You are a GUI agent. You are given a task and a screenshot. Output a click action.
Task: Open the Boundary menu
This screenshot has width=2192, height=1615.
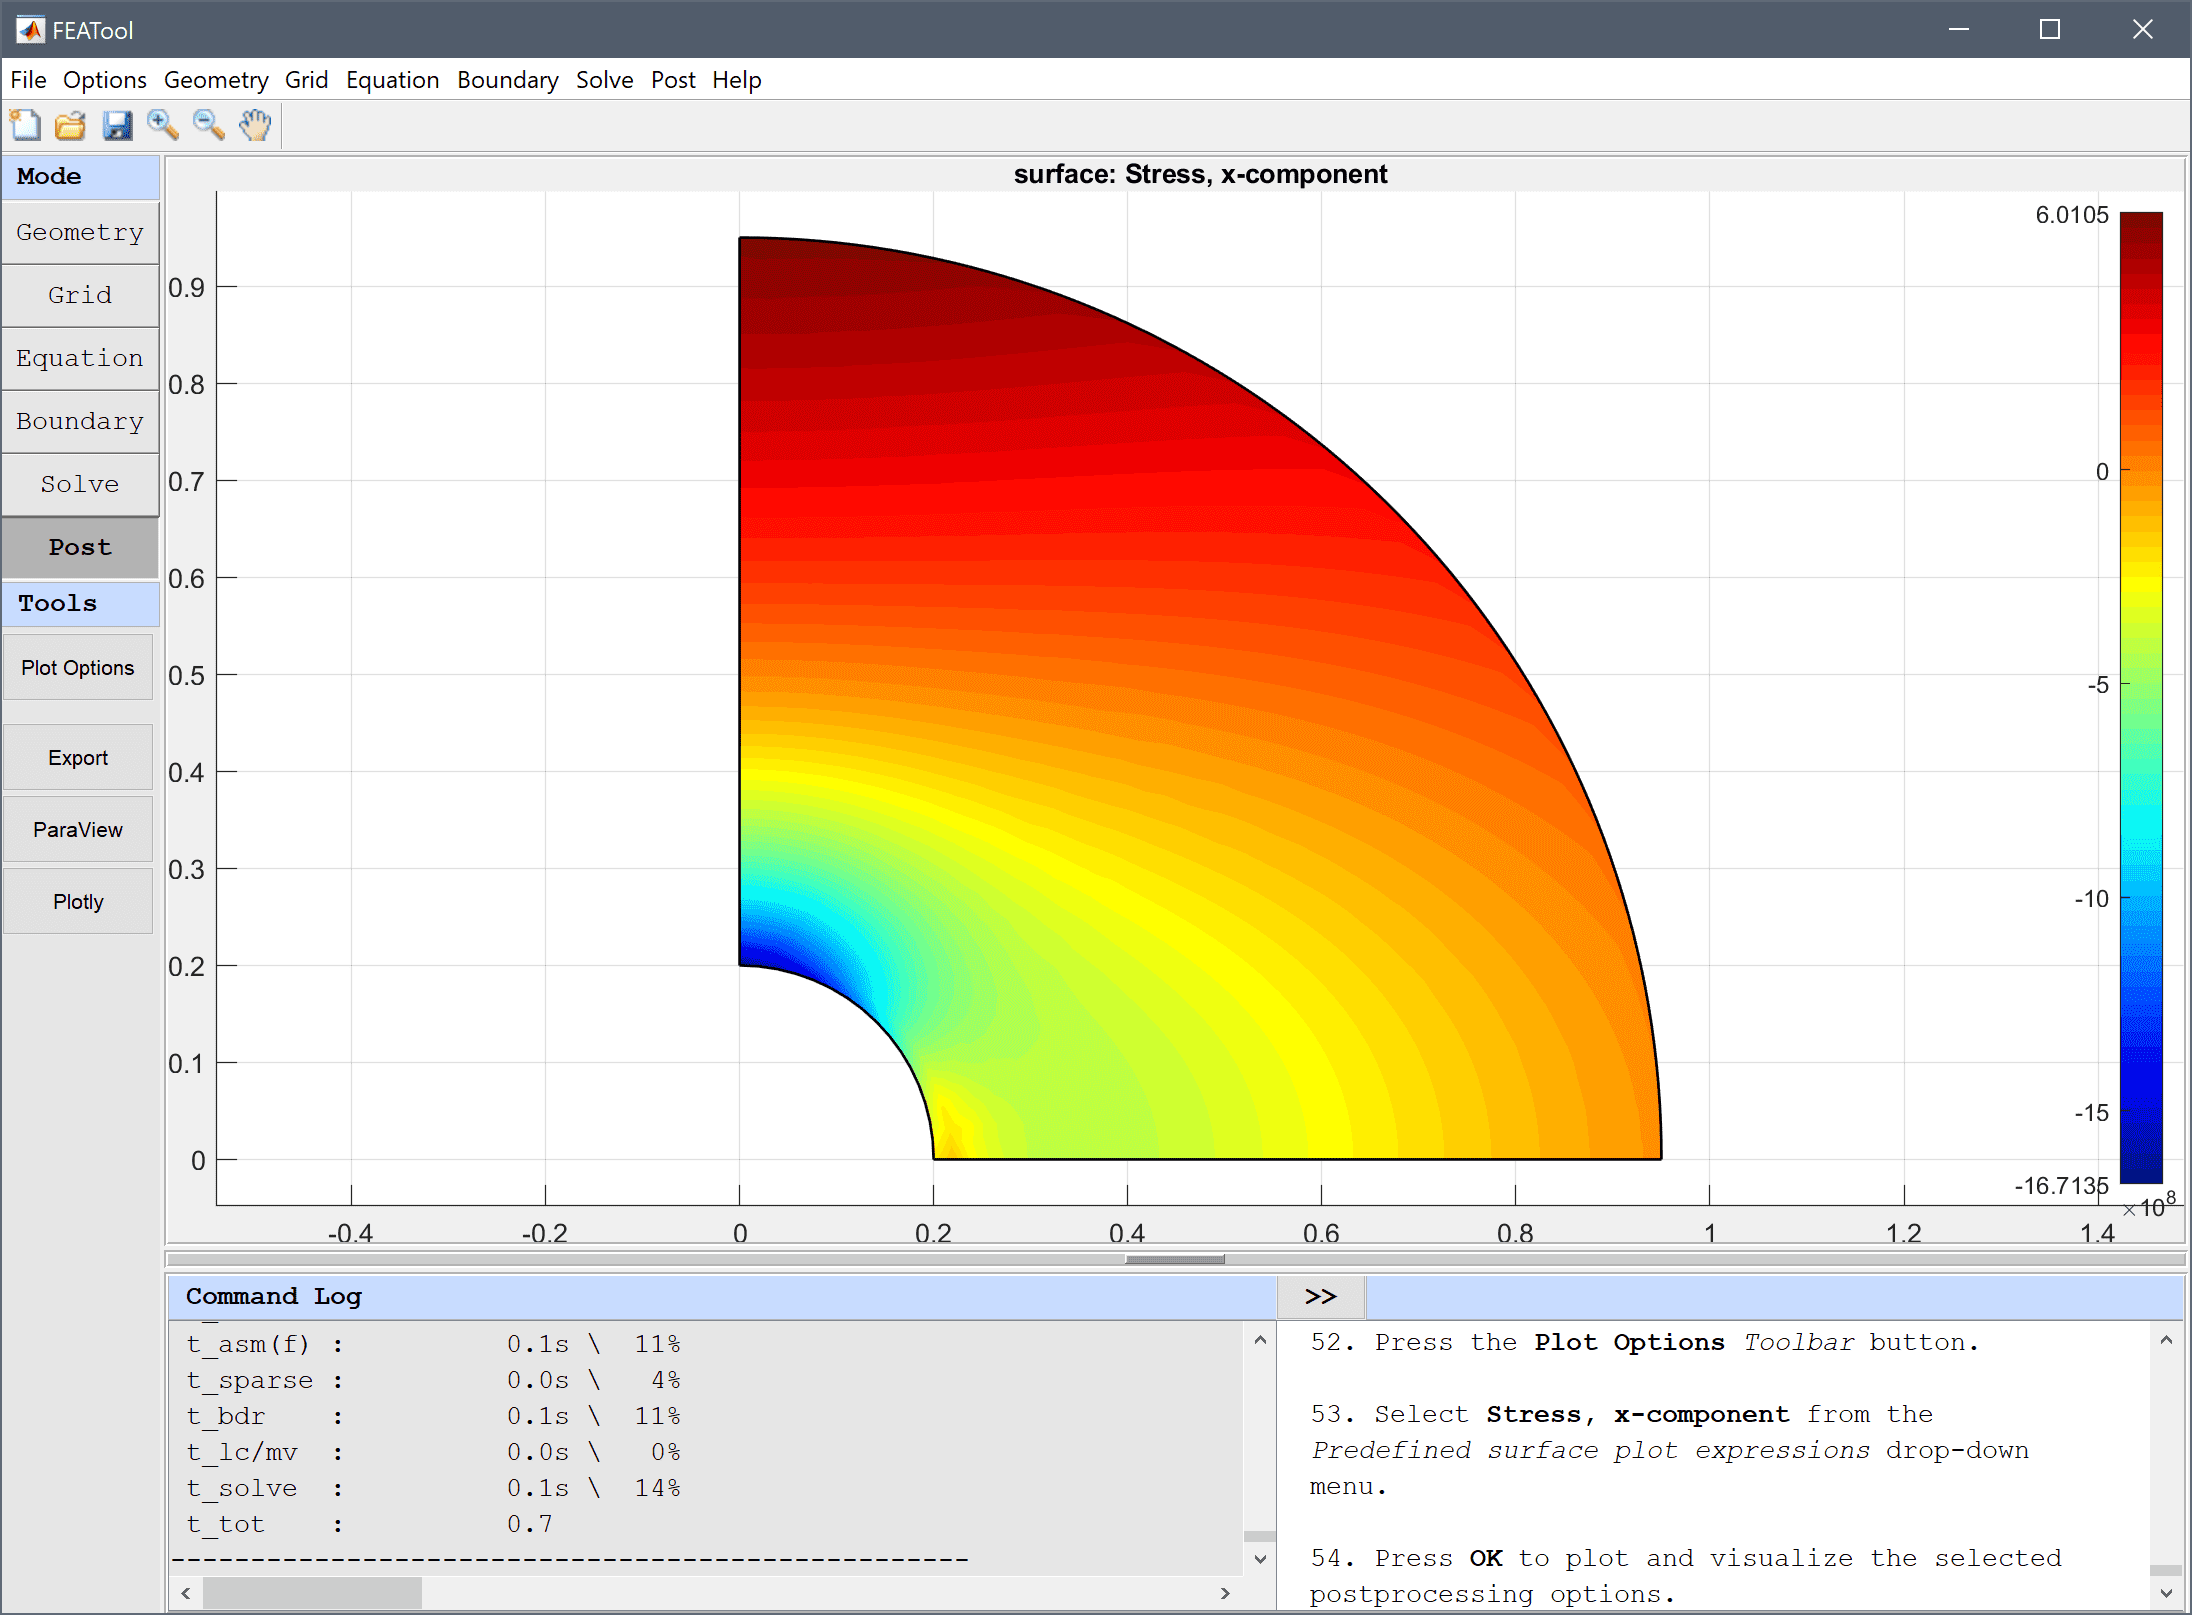click(x=508, y=80)
